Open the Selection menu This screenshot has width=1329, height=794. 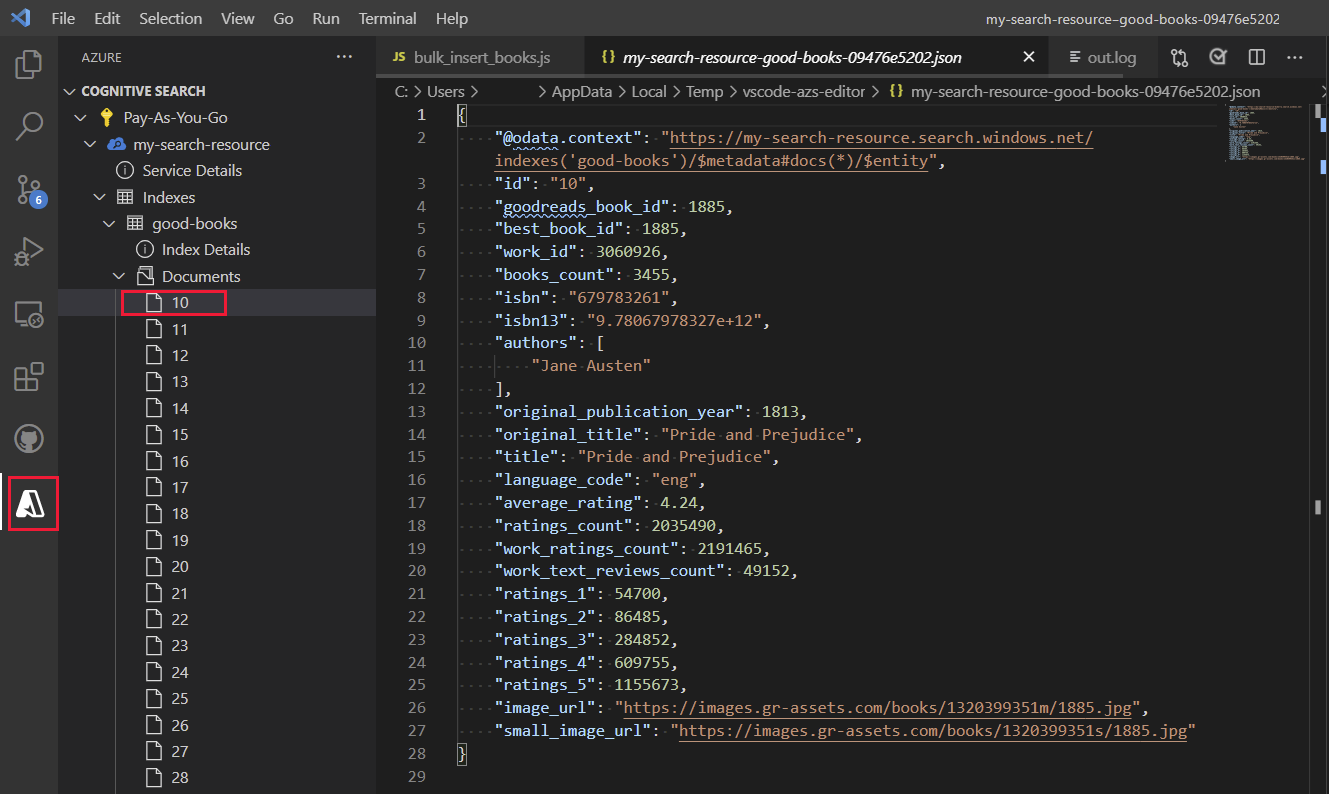pos(170,19)
